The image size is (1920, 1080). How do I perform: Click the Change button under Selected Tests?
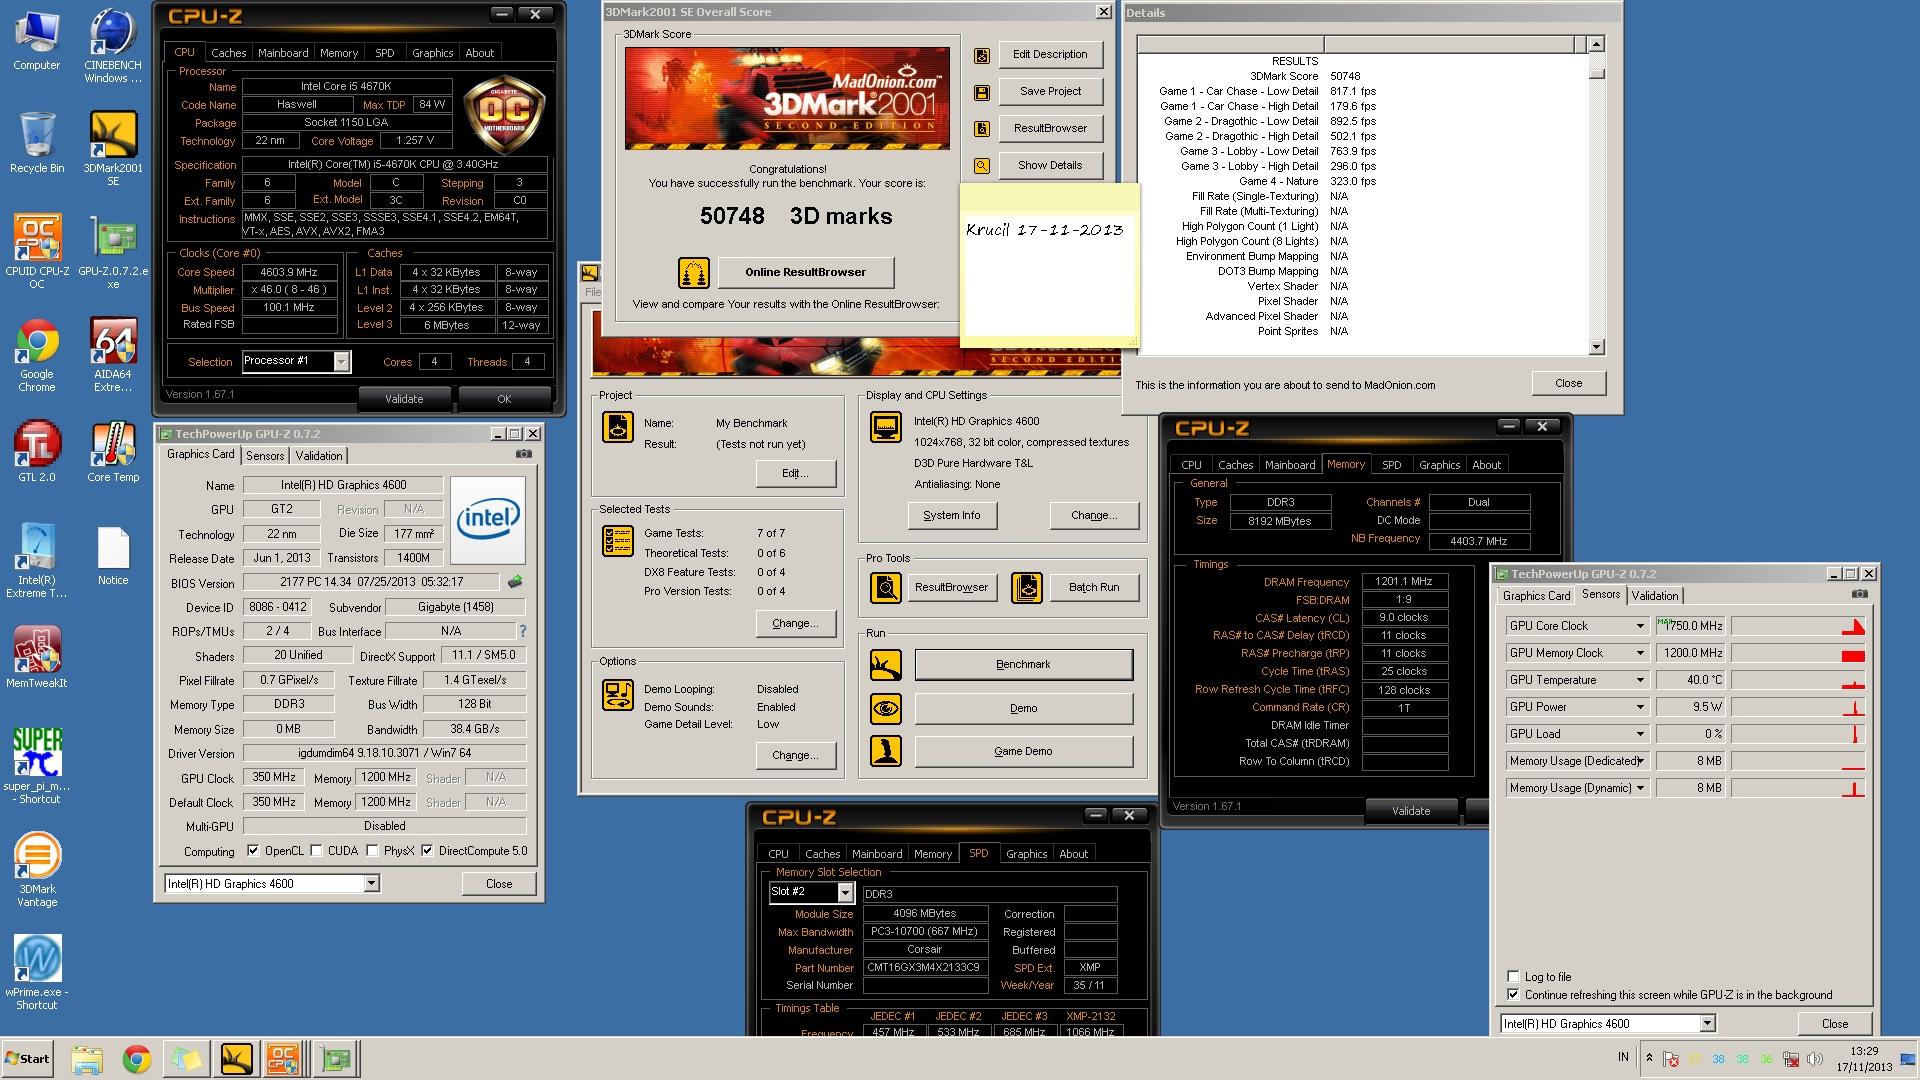(x=795, y=624)
